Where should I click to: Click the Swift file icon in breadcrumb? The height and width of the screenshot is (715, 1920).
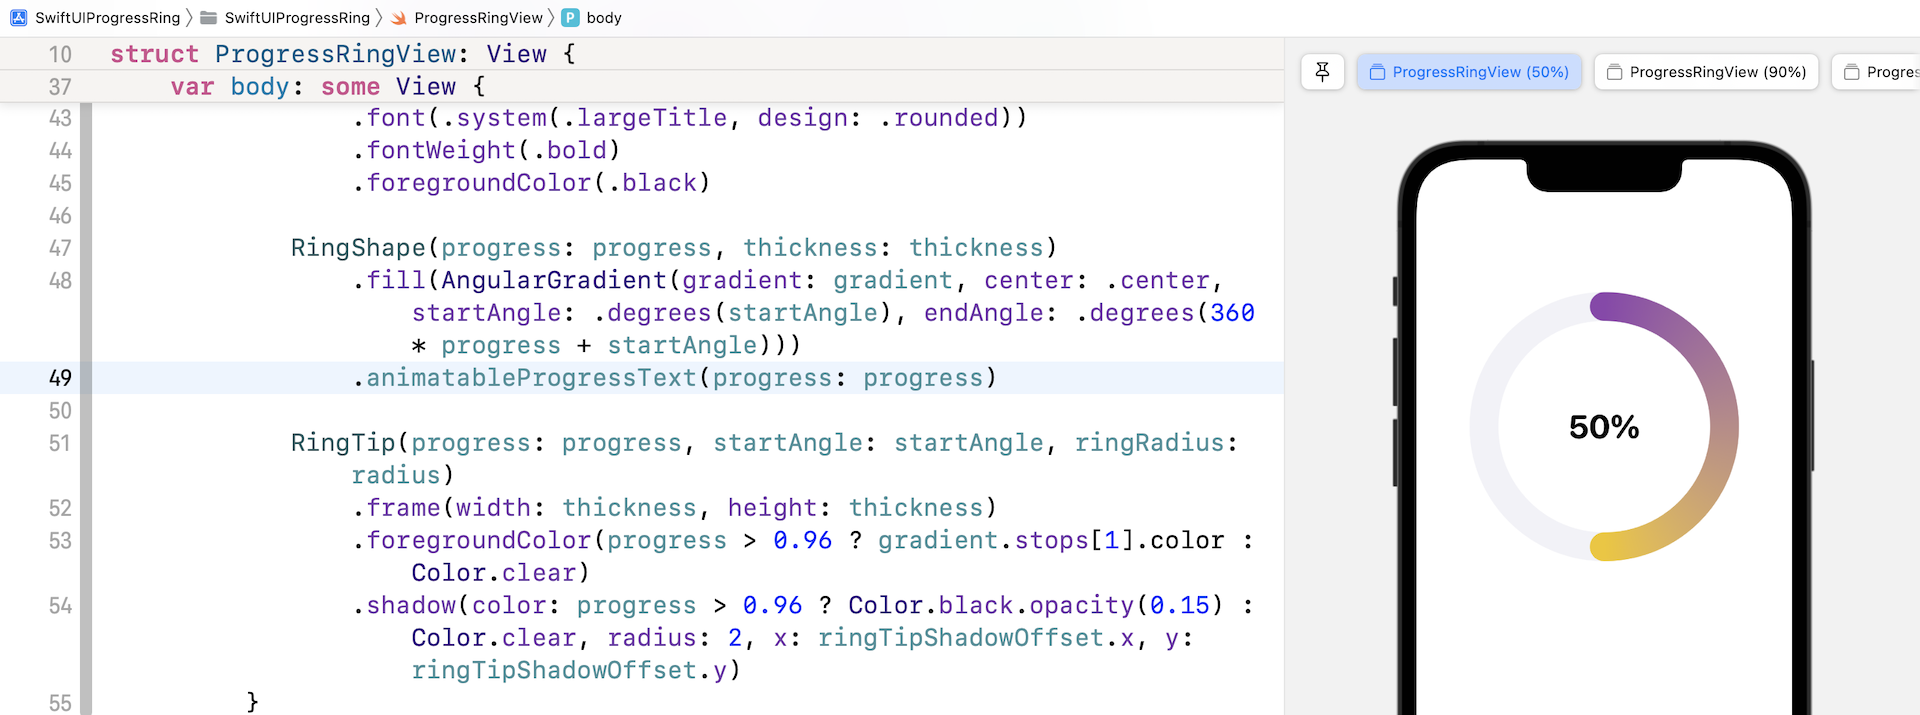point(399,18)
